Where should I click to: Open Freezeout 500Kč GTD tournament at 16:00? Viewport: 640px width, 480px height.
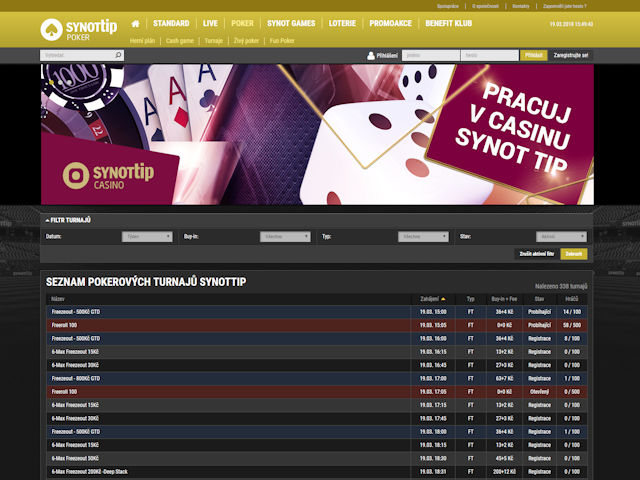click(316, 338)
